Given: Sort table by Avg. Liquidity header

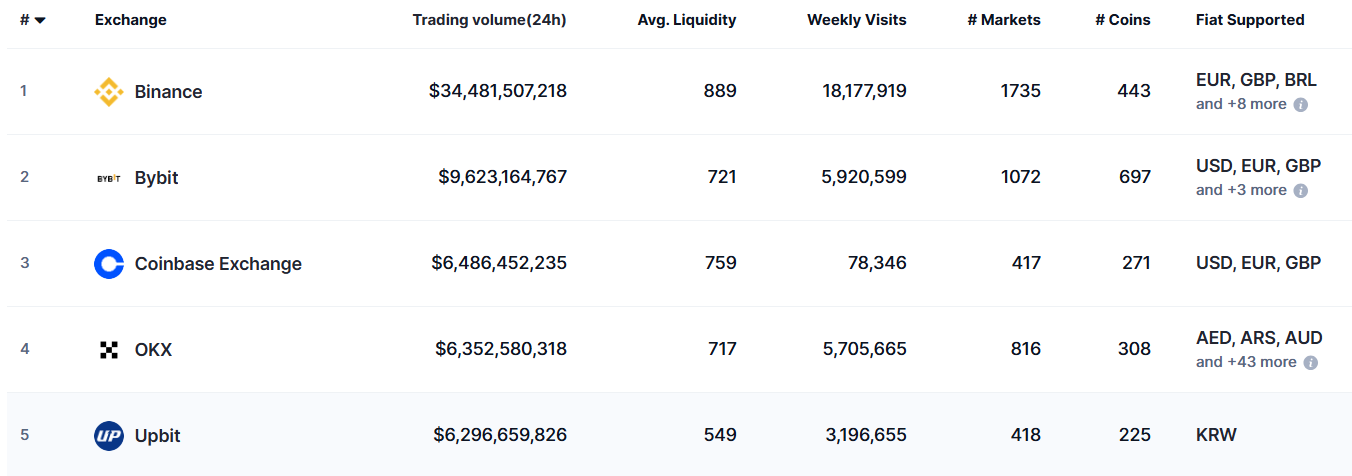Looking at the screenshot, I should (x=686, y=20).
